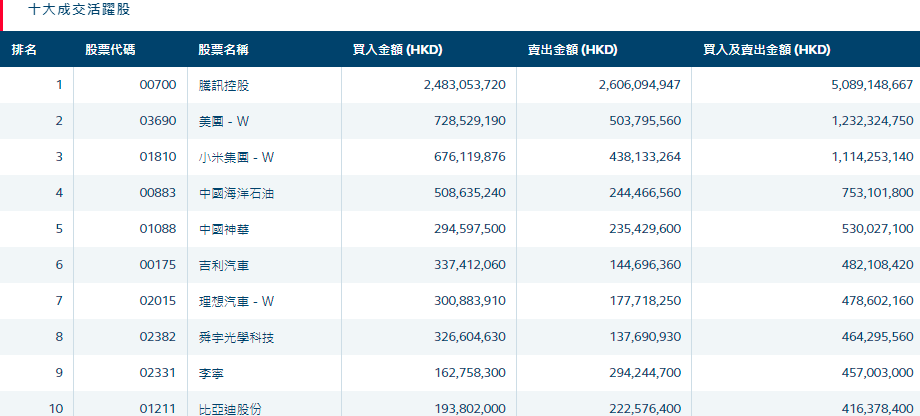Image resolution: width=920 pixels, height=416 pixels.
Task: Click buy amount 326,604,630
Action: pyautogui.click(x=469, y=337)
